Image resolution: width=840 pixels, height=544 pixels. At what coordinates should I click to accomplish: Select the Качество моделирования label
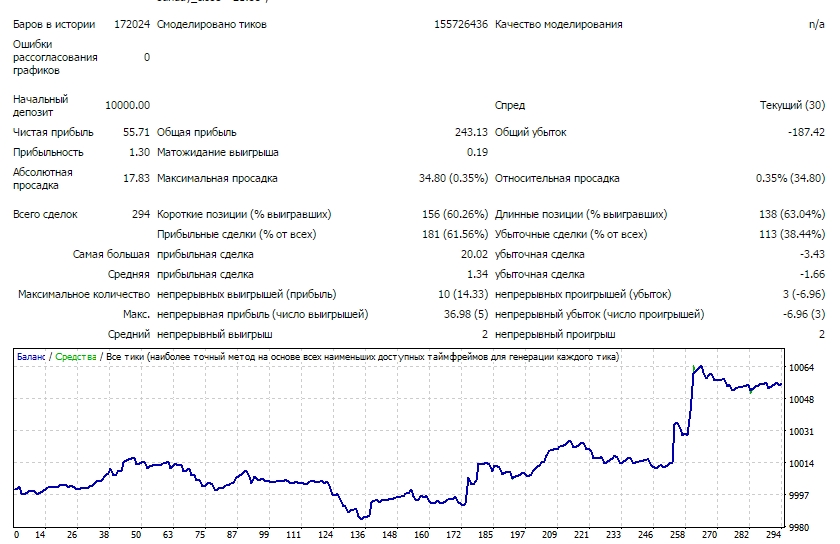click(558, 25)
